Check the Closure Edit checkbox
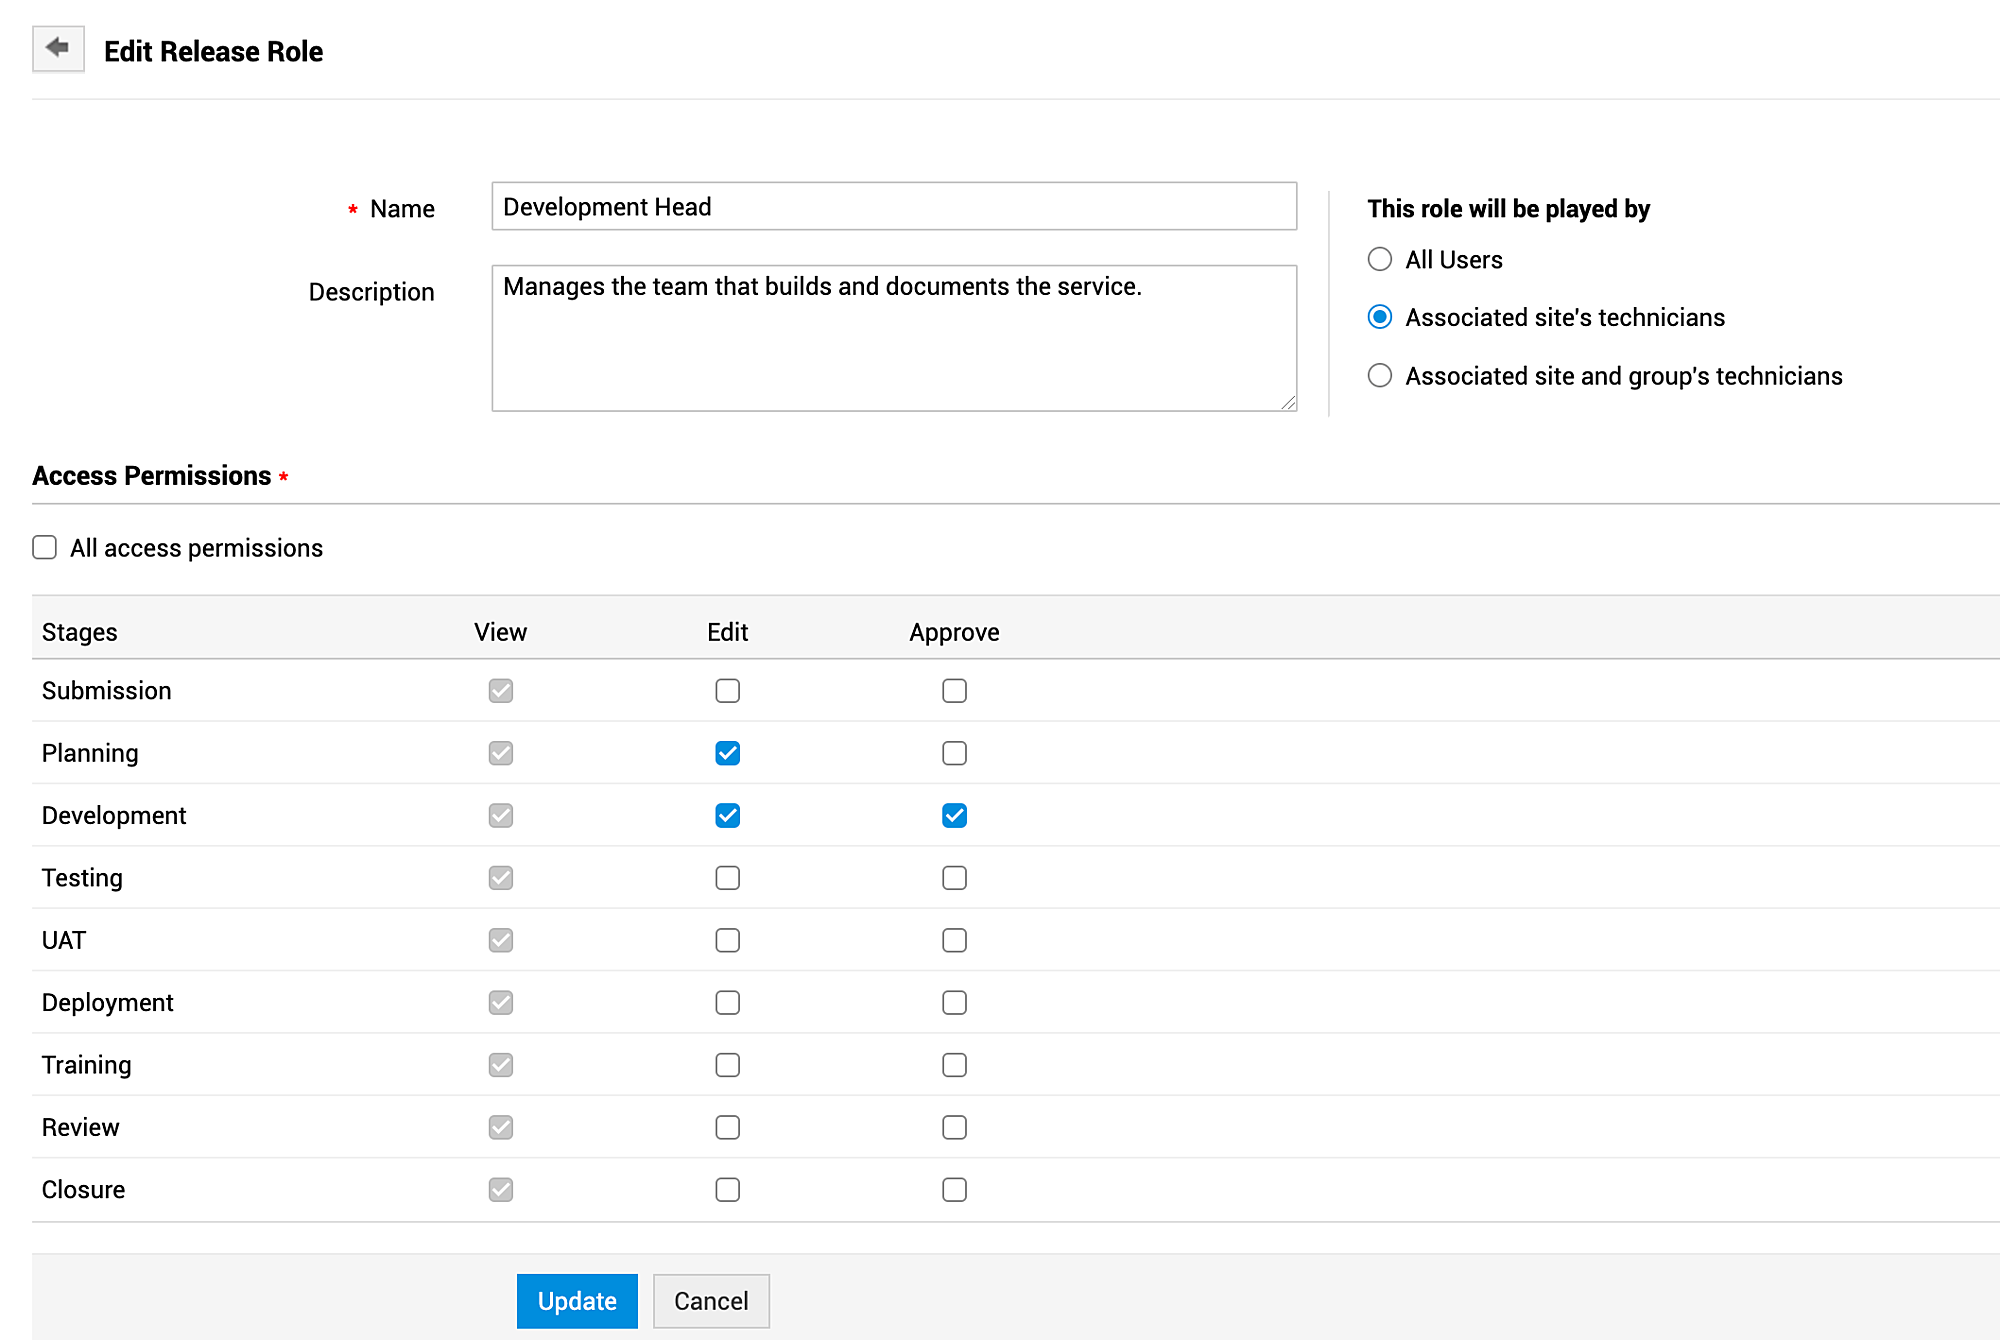The width and height of the screenshot is (2000, 1340). click(727, 1190)
